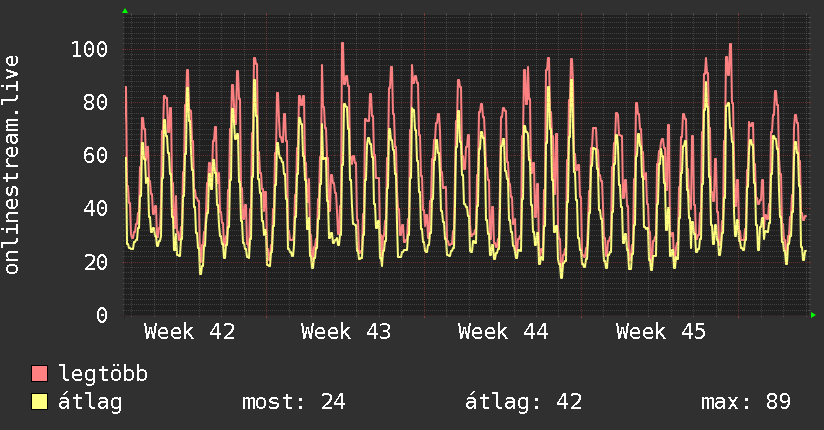824x430 pixels.
Task: Select the legtöbb legend label
Action: tap(103, 374)
